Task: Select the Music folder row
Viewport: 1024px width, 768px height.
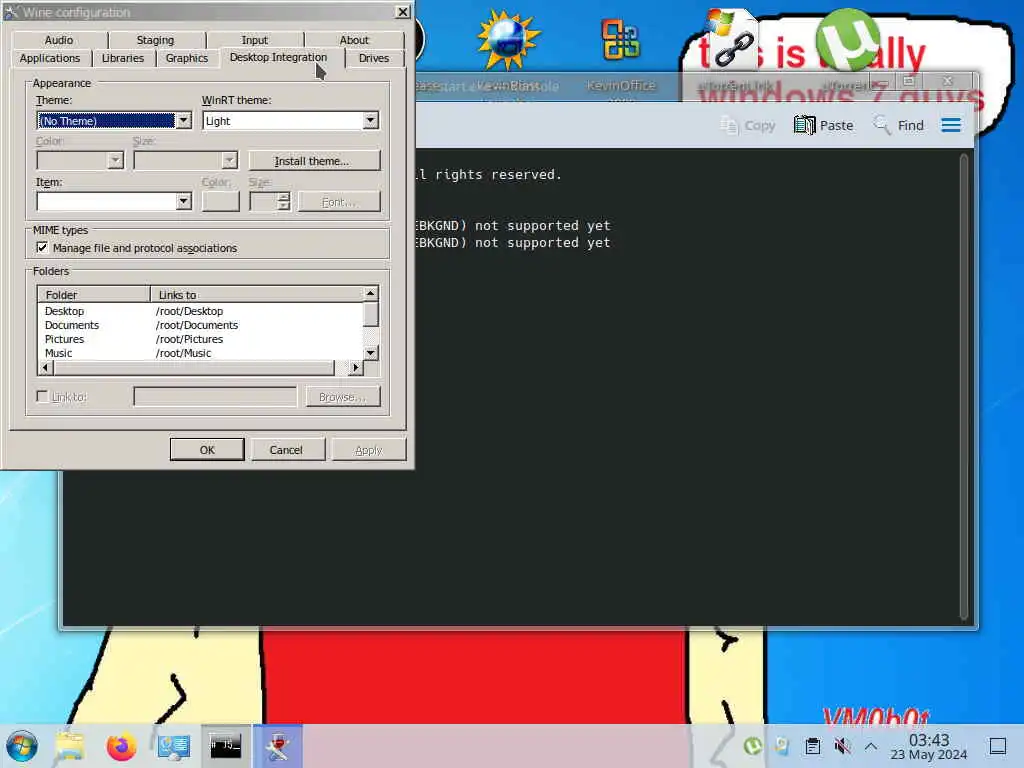Action: point(200,353)
